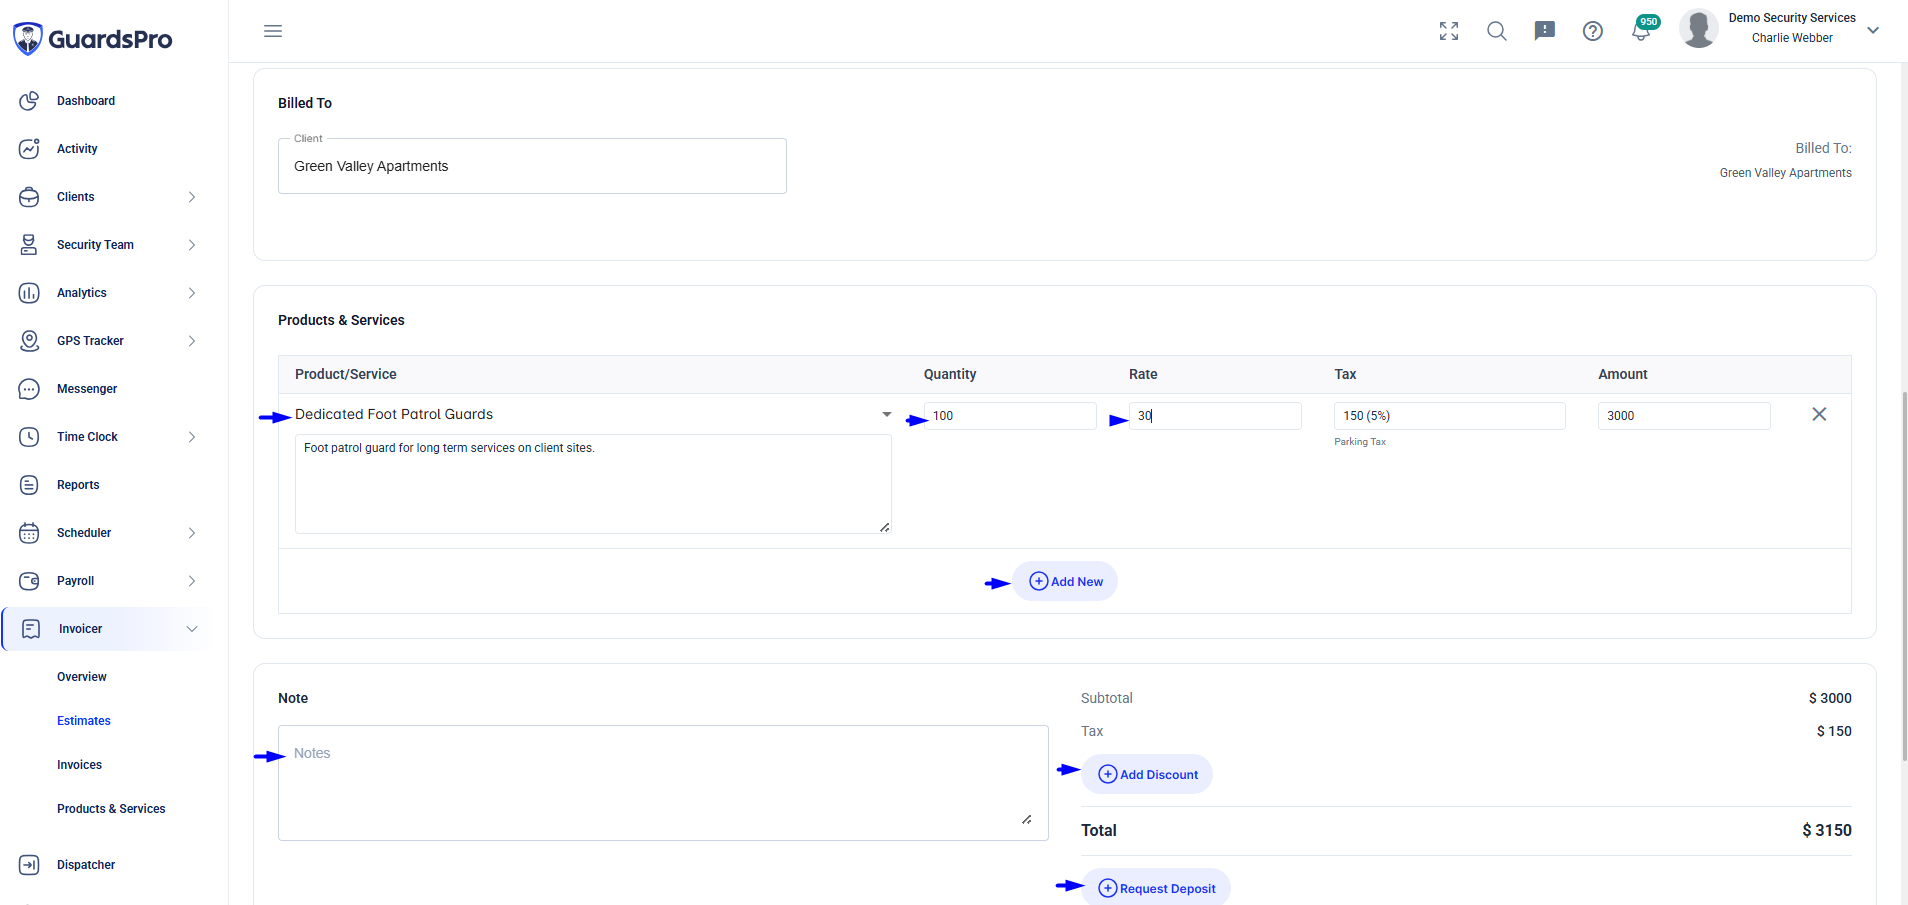The width and height of the screenshot is (1908, 905).
Task: Expand the Analytics submenu chevron
Action: 192,293
